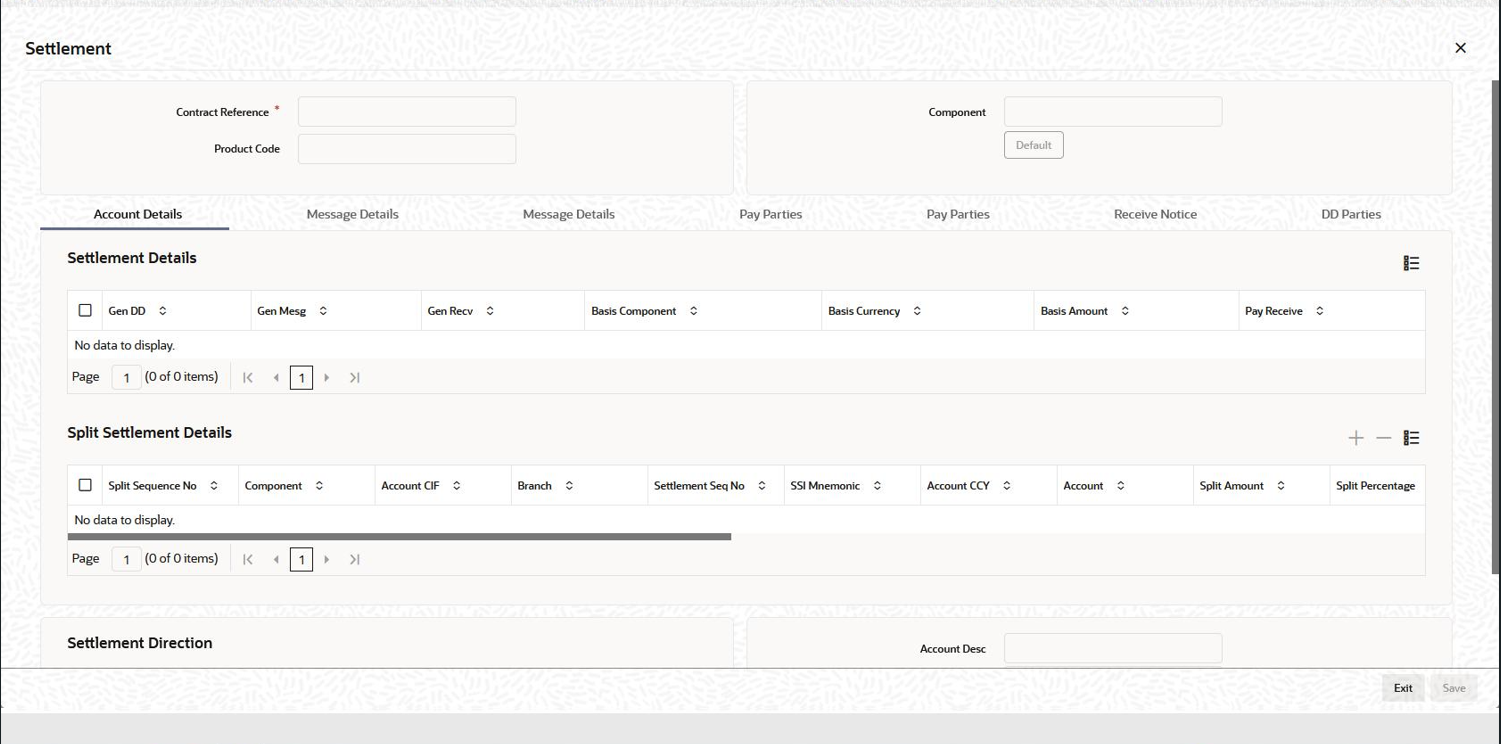Jump to first page of Settlement Details

pos(247,377)
